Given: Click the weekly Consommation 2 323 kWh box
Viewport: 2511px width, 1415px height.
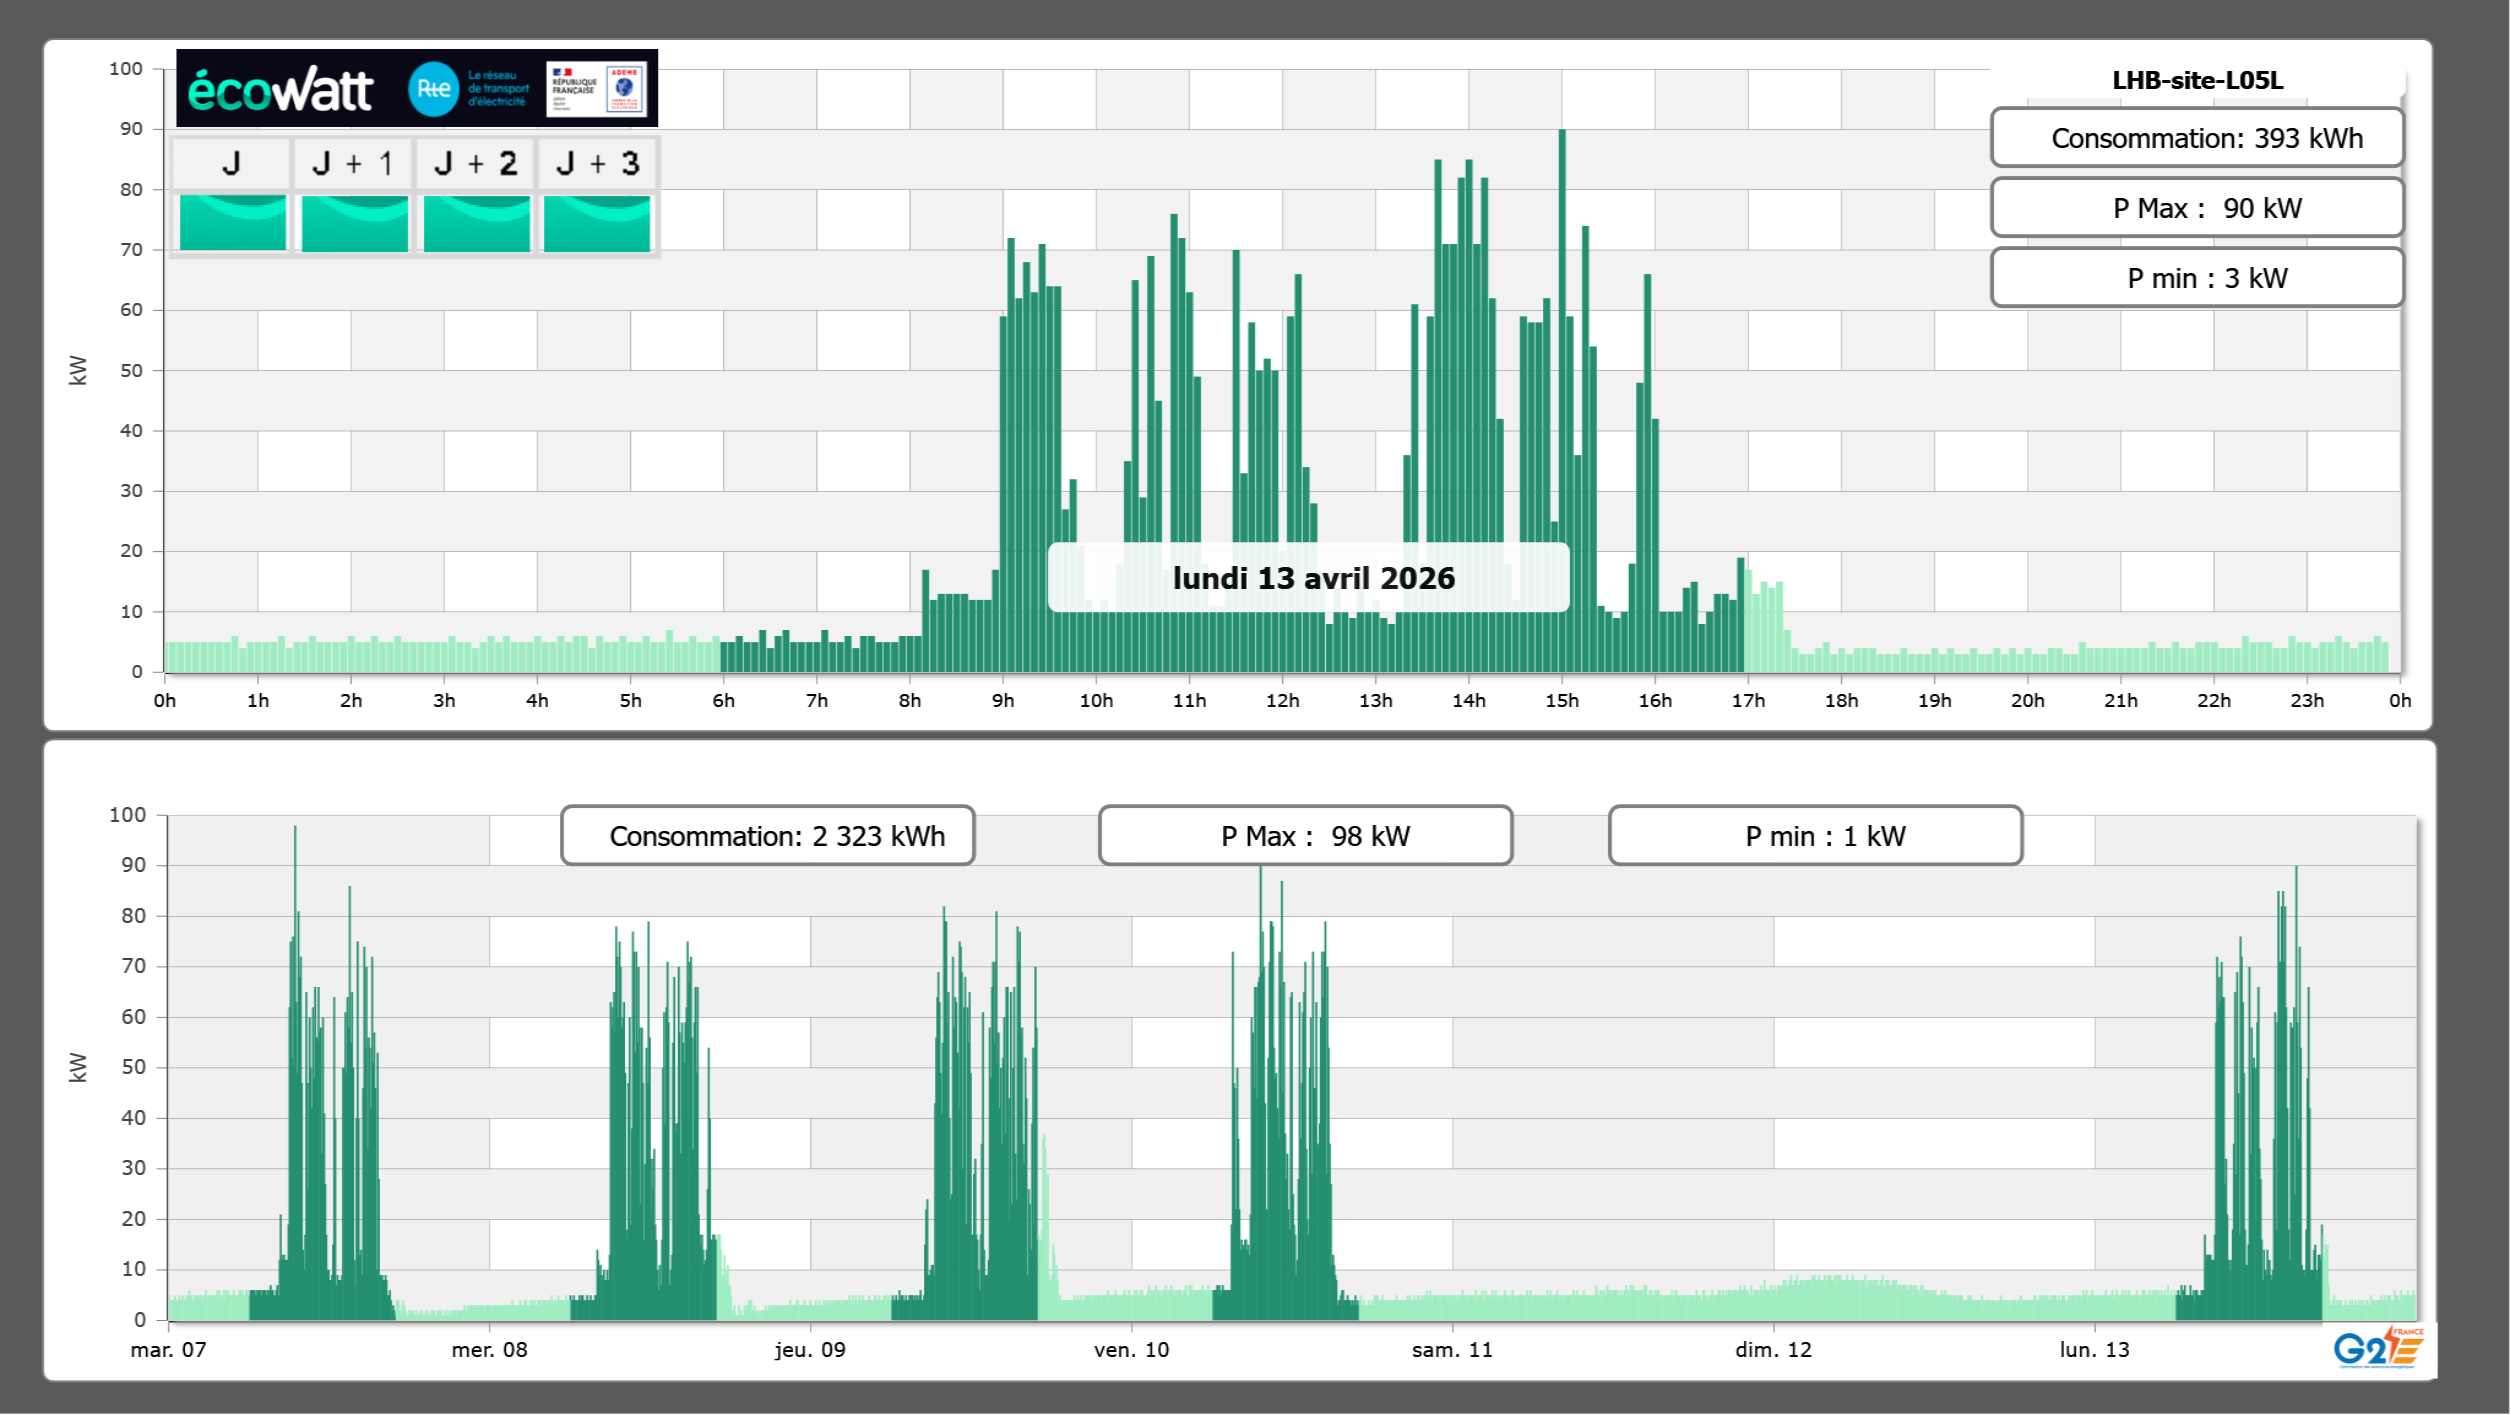Looking at the screenshot, I should (767, 835).
